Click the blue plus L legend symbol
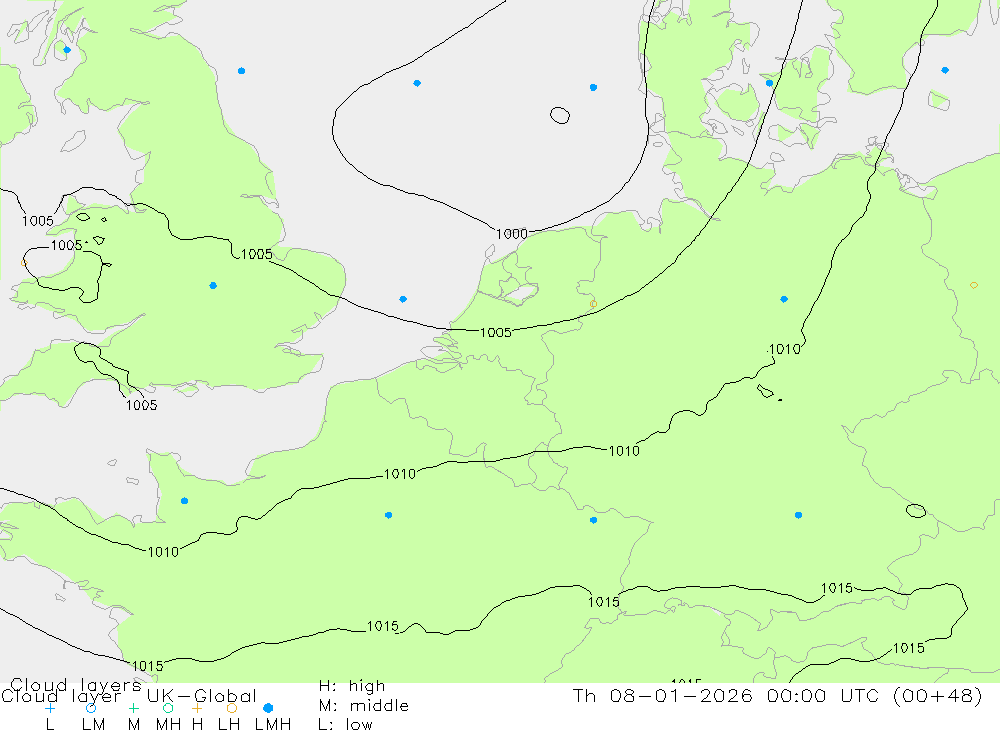This screenshot has height=733, width=1000. [x=50, y=708]
